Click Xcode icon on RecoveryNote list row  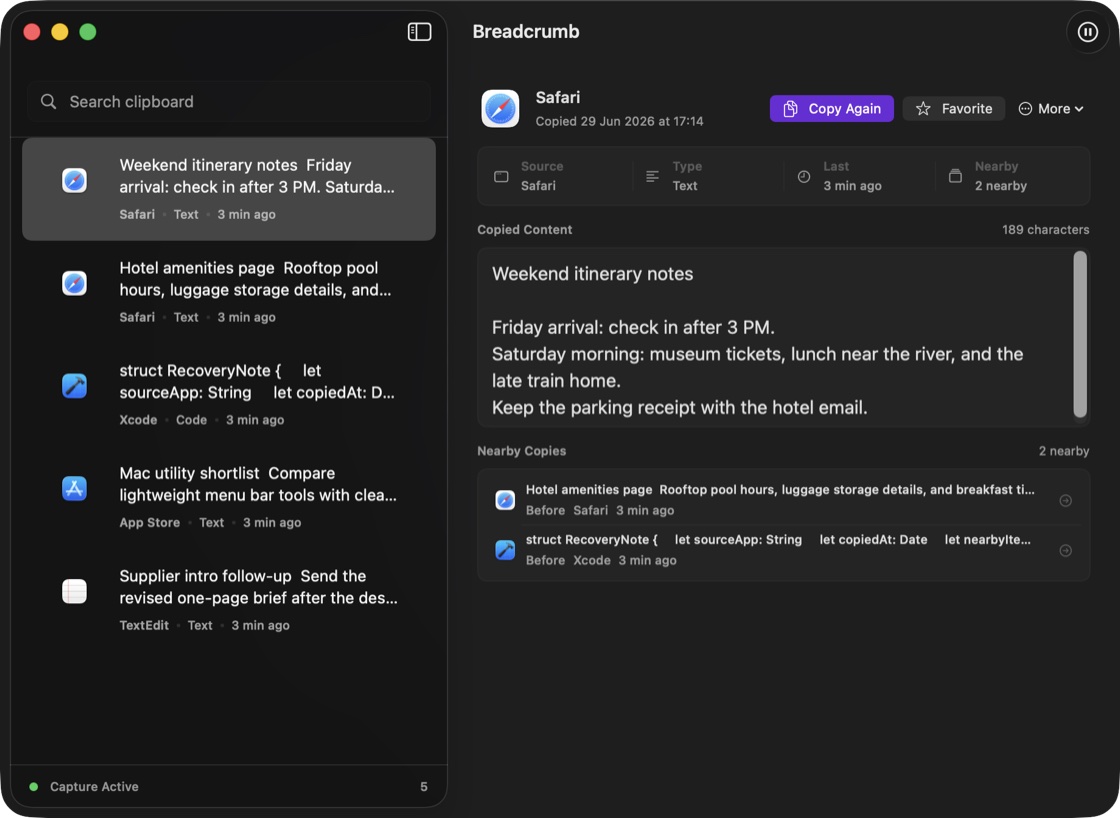tap(74, 386)
